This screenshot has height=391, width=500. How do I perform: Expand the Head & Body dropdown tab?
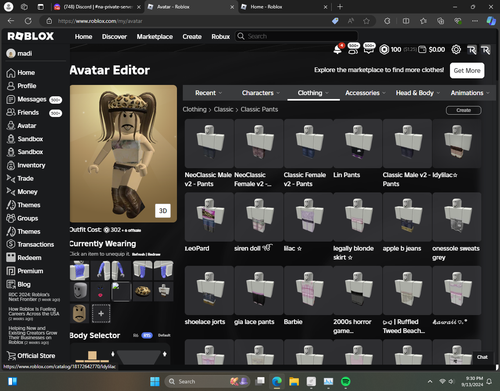point(418,93)
